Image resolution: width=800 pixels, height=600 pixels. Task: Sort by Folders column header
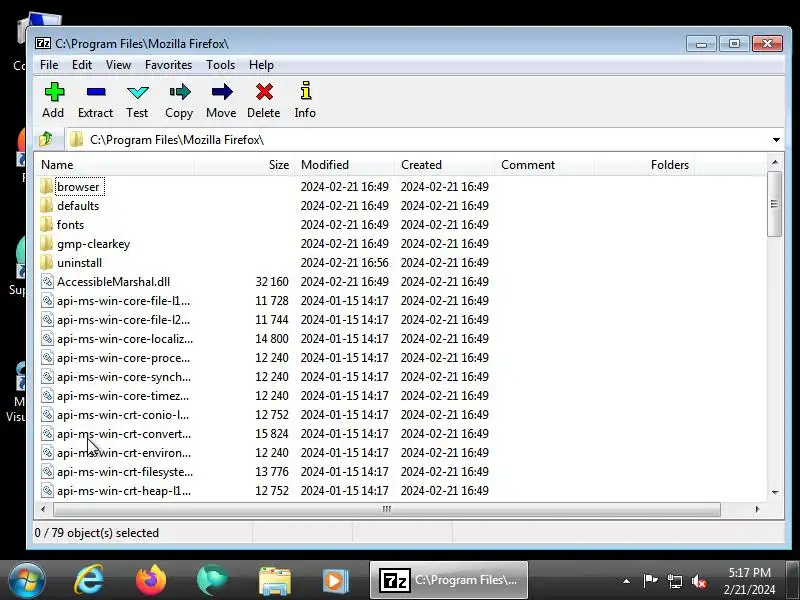(644, 165)
